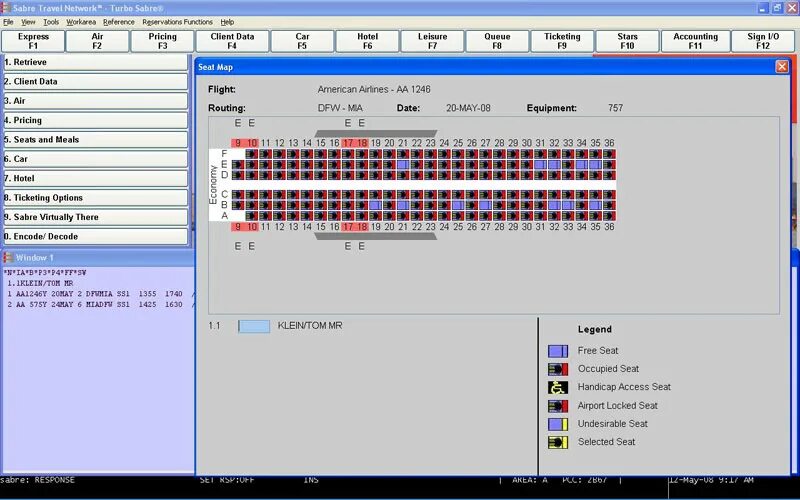Click occupied seat 10F in exit row
800x500 pixels.
252,154
